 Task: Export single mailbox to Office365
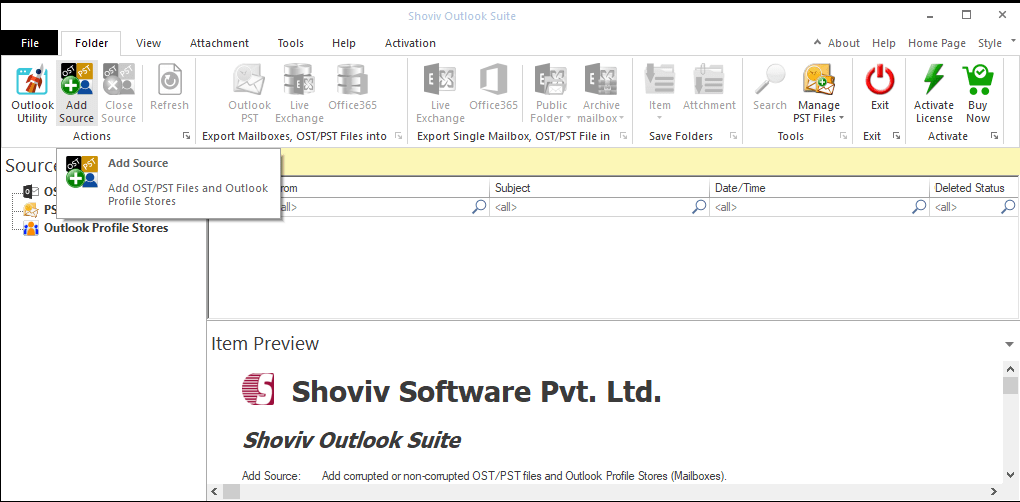pos(494,88)
